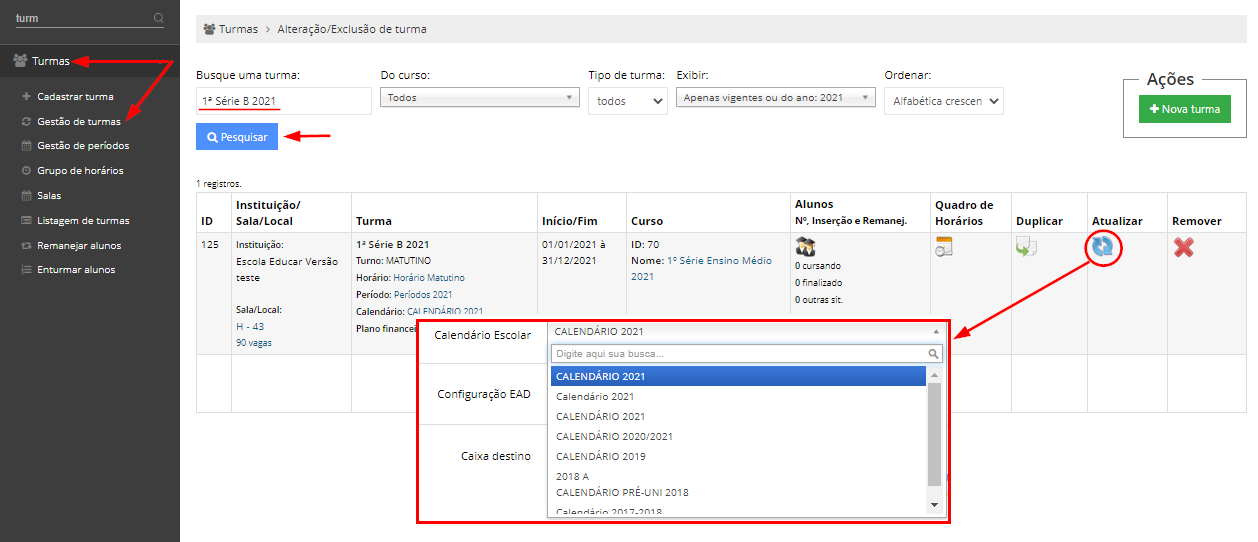Click the Busque uma turma input field

[x=283, y=101]
